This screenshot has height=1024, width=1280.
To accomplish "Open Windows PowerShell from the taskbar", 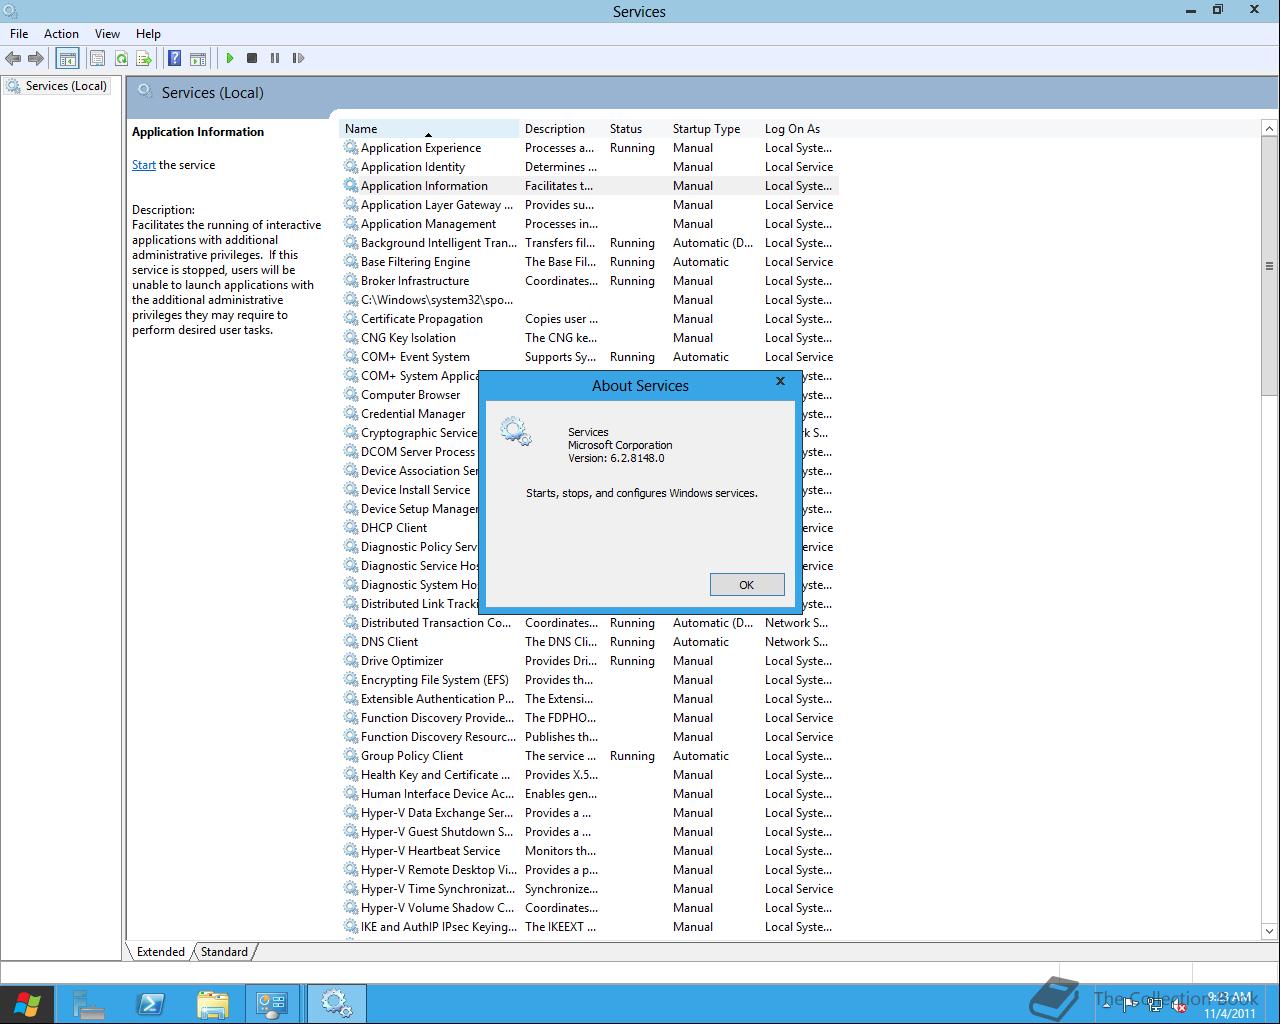I will pos(151,1003).
